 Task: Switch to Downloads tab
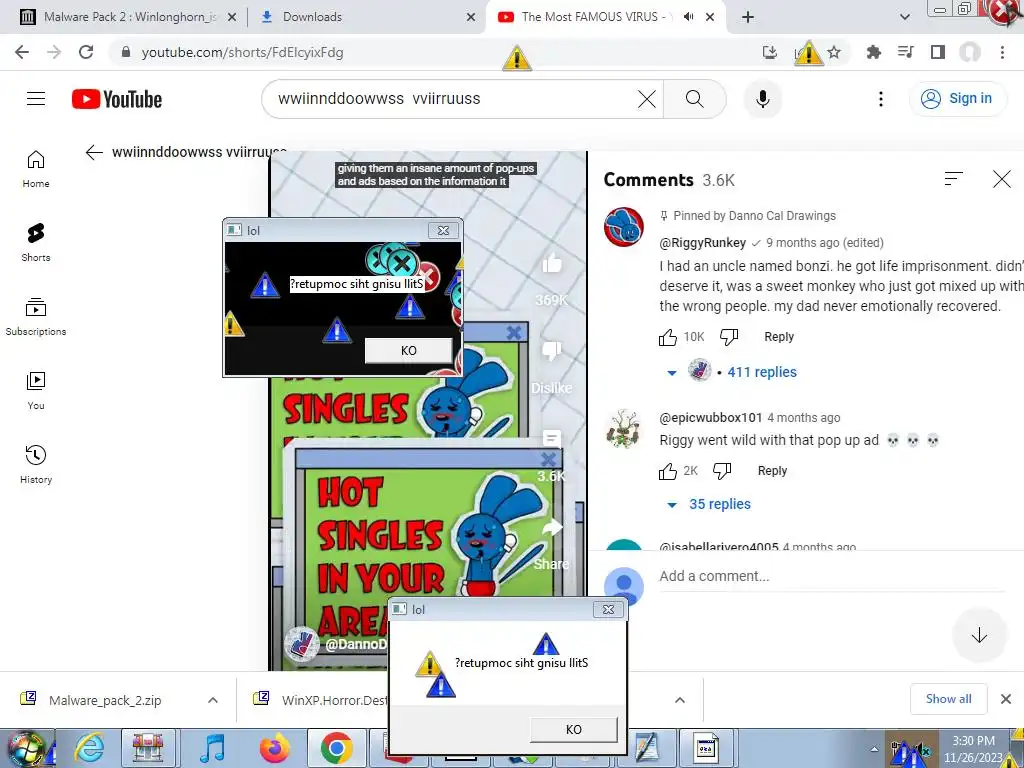[x=366, y=17]
